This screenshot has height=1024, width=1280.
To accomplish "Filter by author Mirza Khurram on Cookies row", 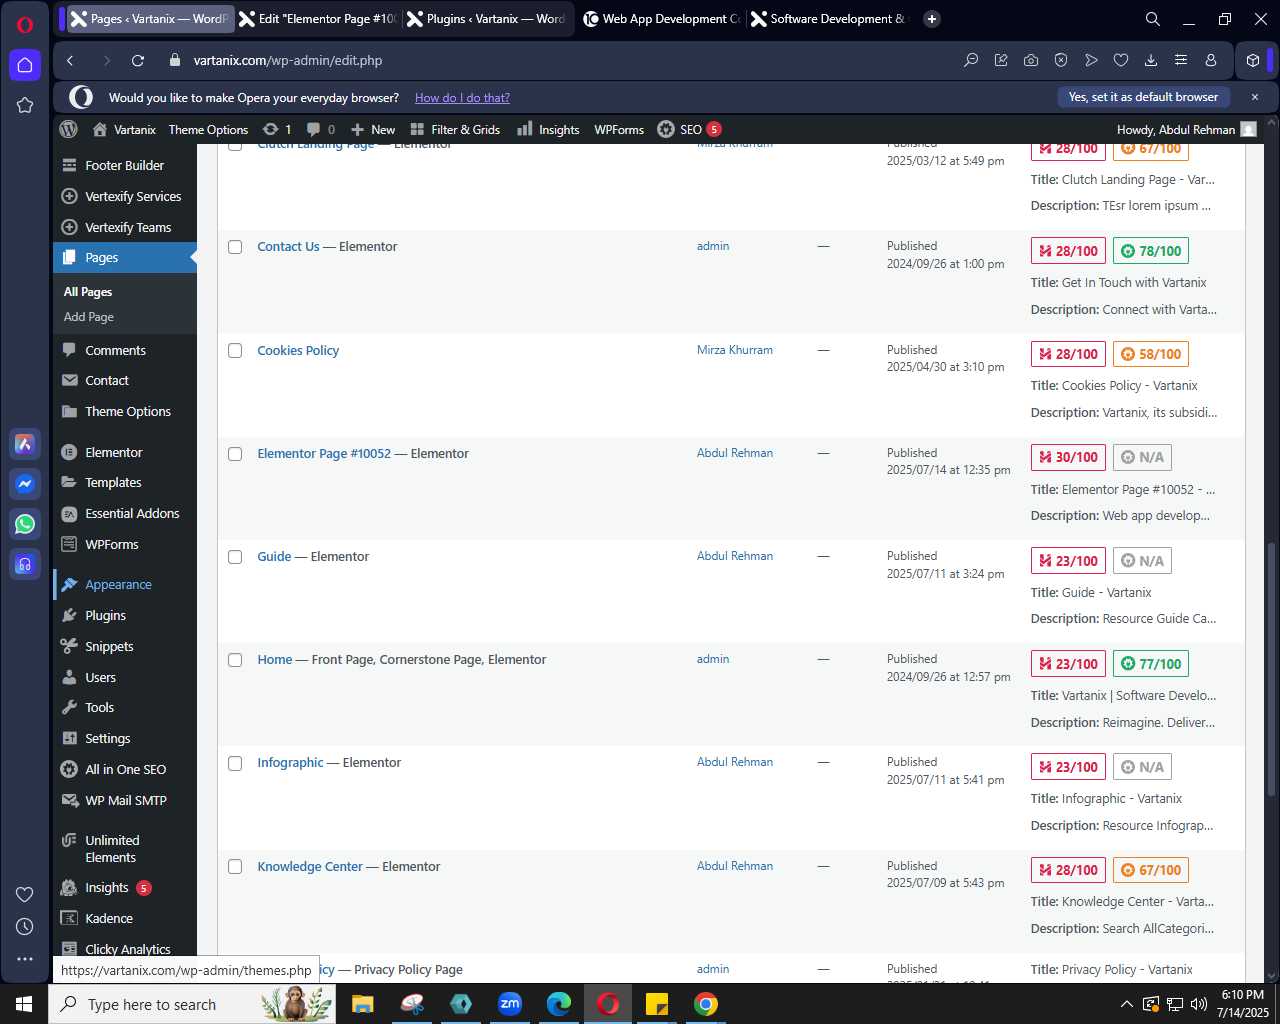I will tap(735, 350).
